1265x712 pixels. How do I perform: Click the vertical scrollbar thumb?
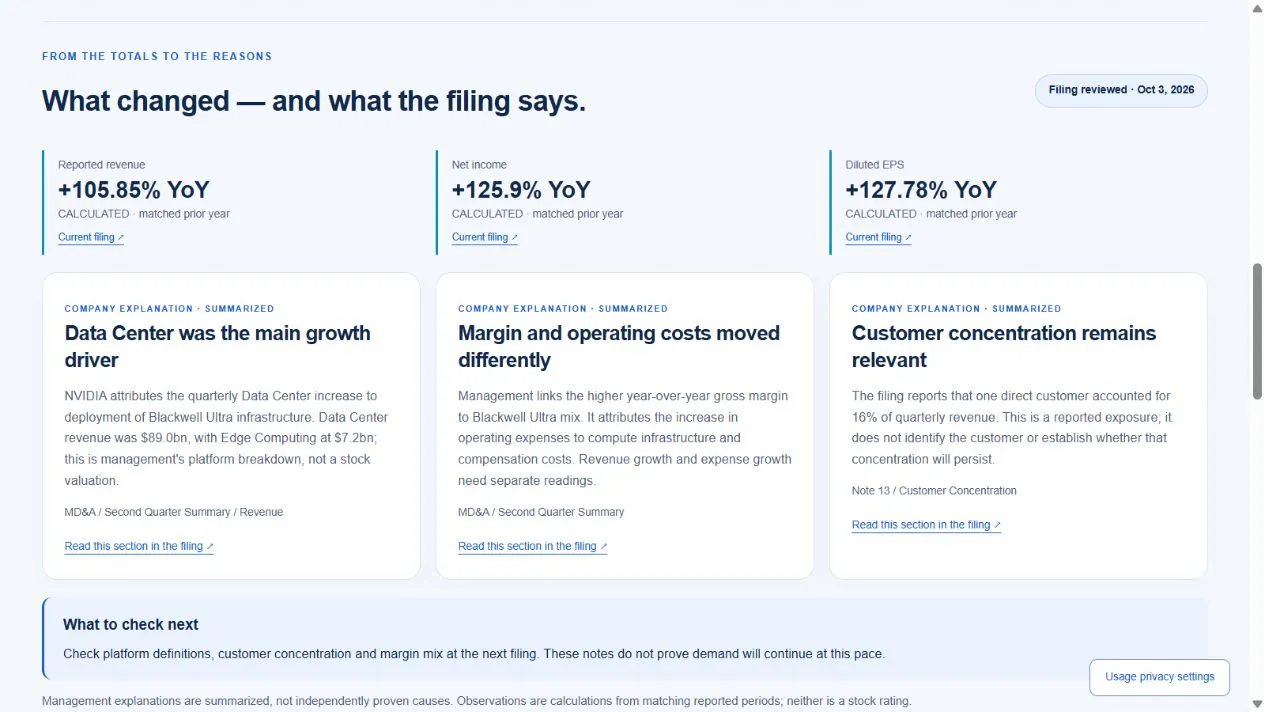1257,330
